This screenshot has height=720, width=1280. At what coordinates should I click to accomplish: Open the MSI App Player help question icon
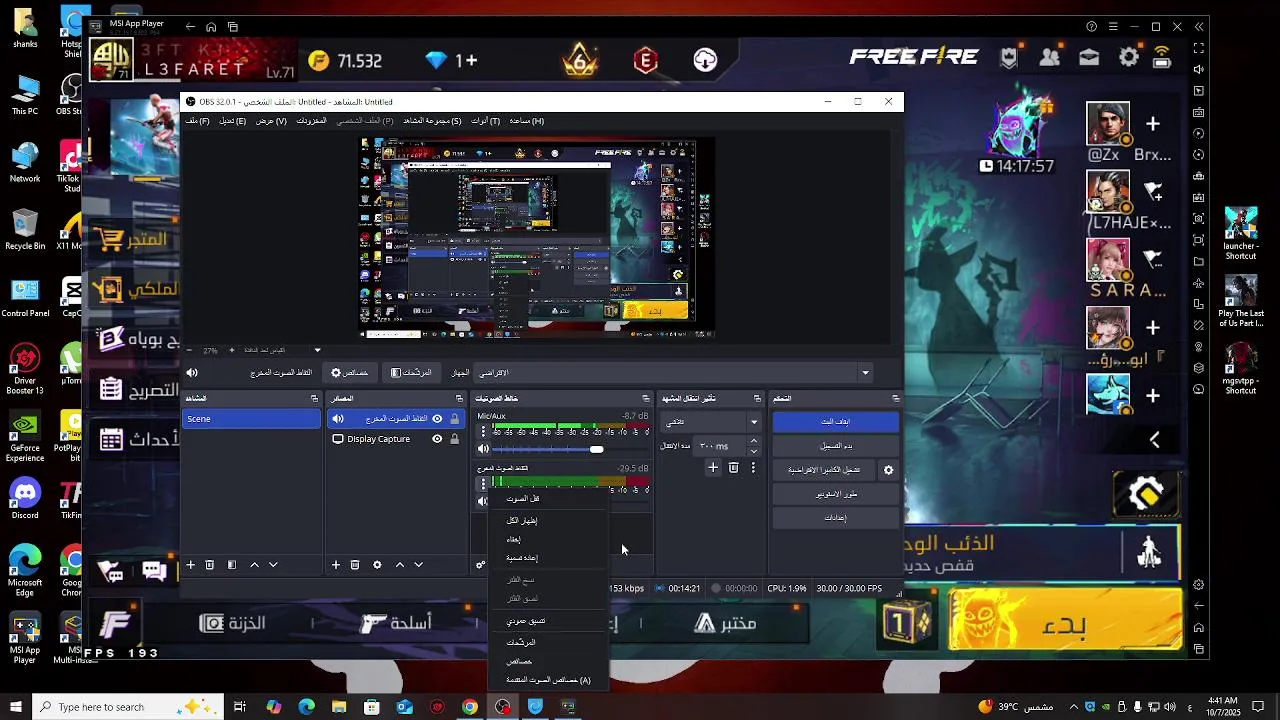point(1092,27)
